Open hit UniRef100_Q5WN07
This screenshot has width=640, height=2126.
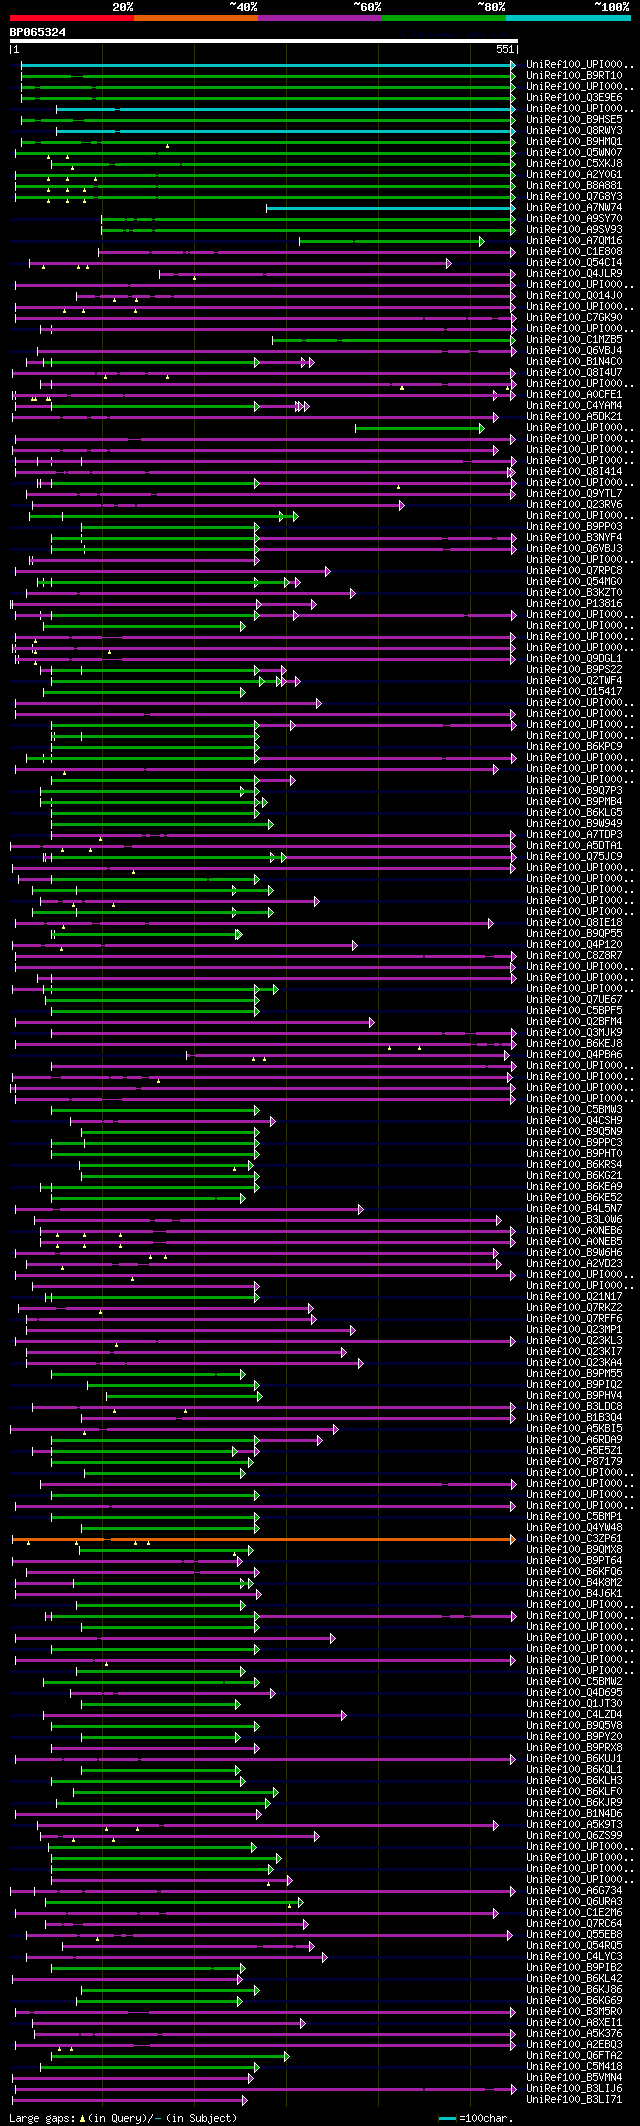(x=574, y=152)
